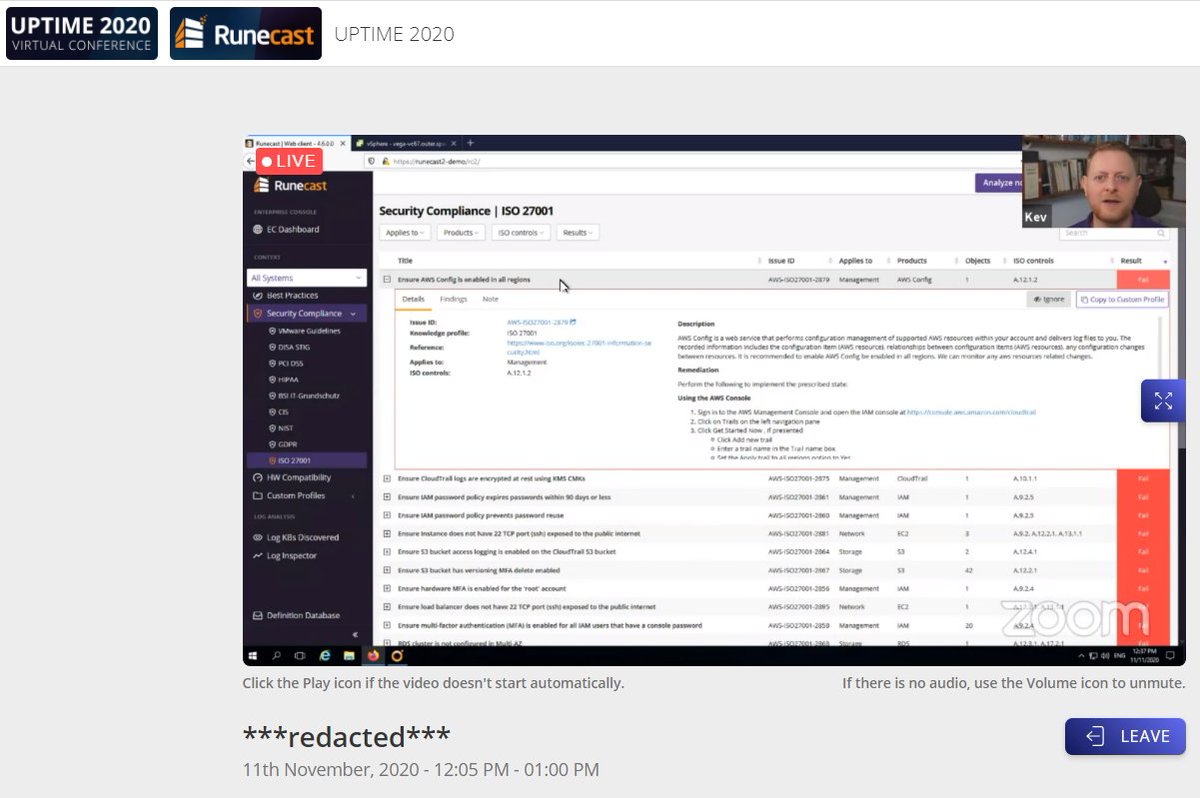This screenshot has height=798, width=1200.
Task: Click the Task View taskbar icon
Action: click(300, 656)
